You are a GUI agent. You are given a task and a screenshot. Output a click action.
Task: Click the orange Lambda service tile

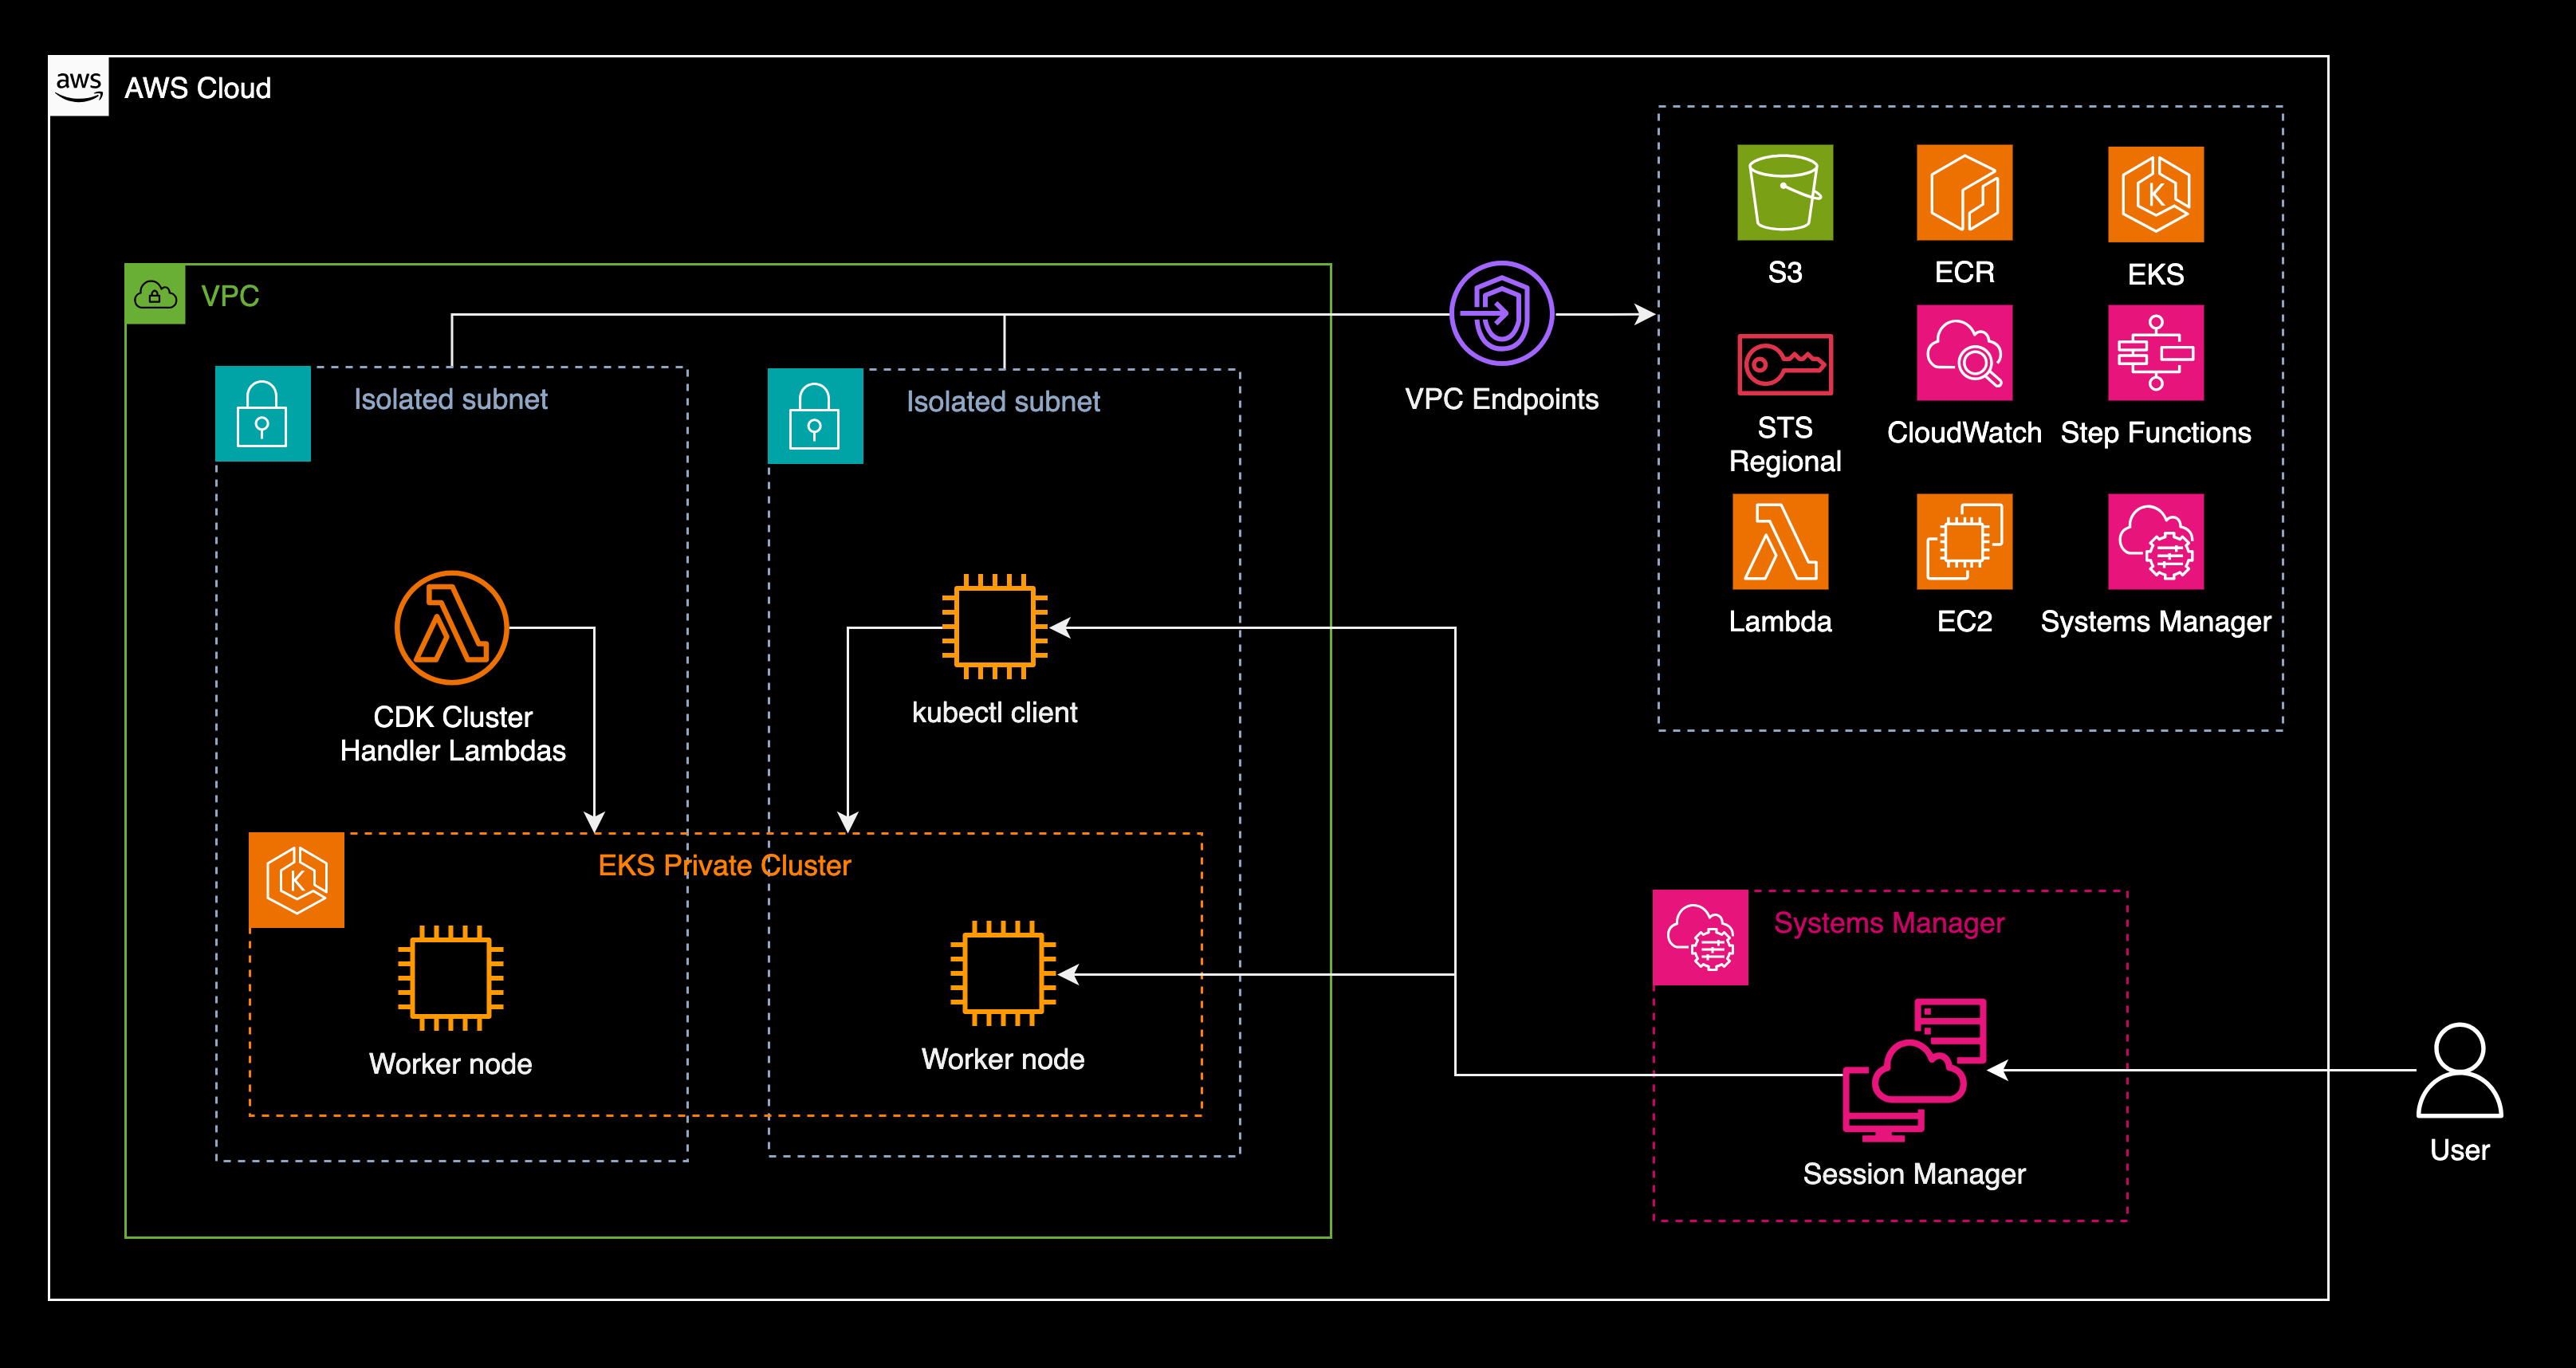pyautogui.click(x=1779, y=541)
